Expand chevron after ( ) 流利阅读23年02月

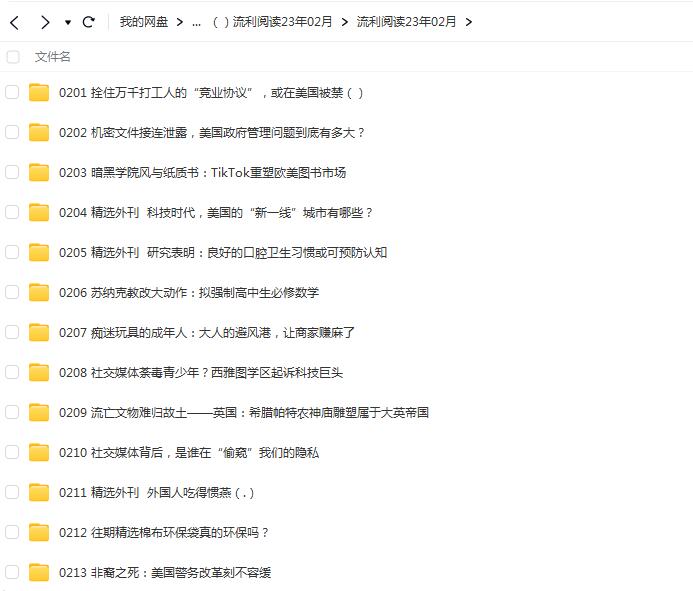click(345, 22)
